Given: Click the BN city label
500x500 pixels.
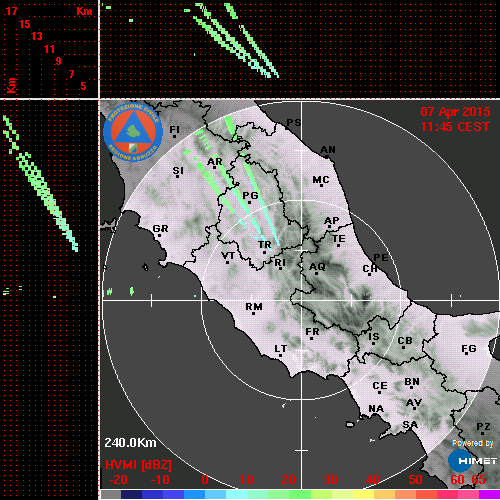Looking at the screenshot, I should (412, 382).
